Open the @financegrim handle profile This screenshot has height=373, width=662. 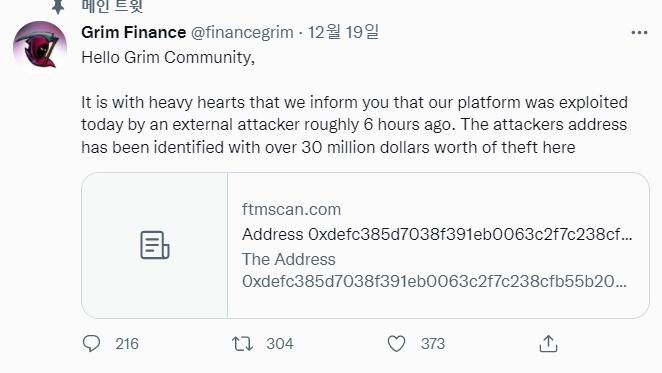tap(242, 33)
